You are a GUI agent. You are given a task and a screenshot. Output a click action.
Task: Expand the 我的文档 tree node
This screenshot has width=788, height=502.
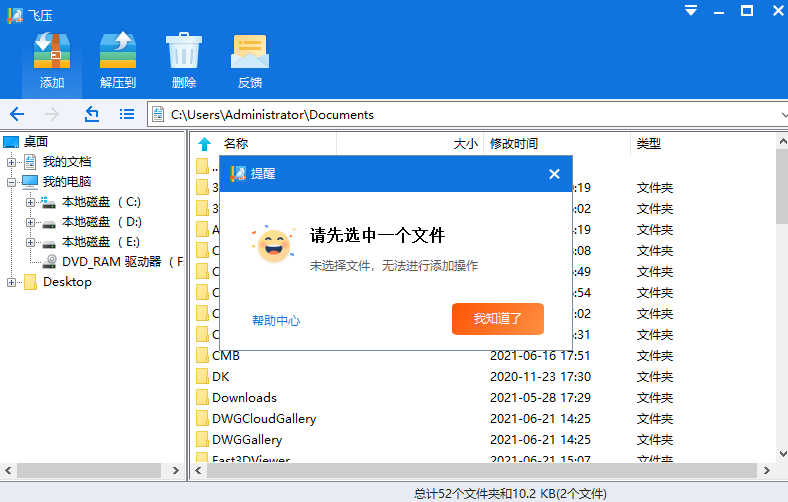point(11,162)
